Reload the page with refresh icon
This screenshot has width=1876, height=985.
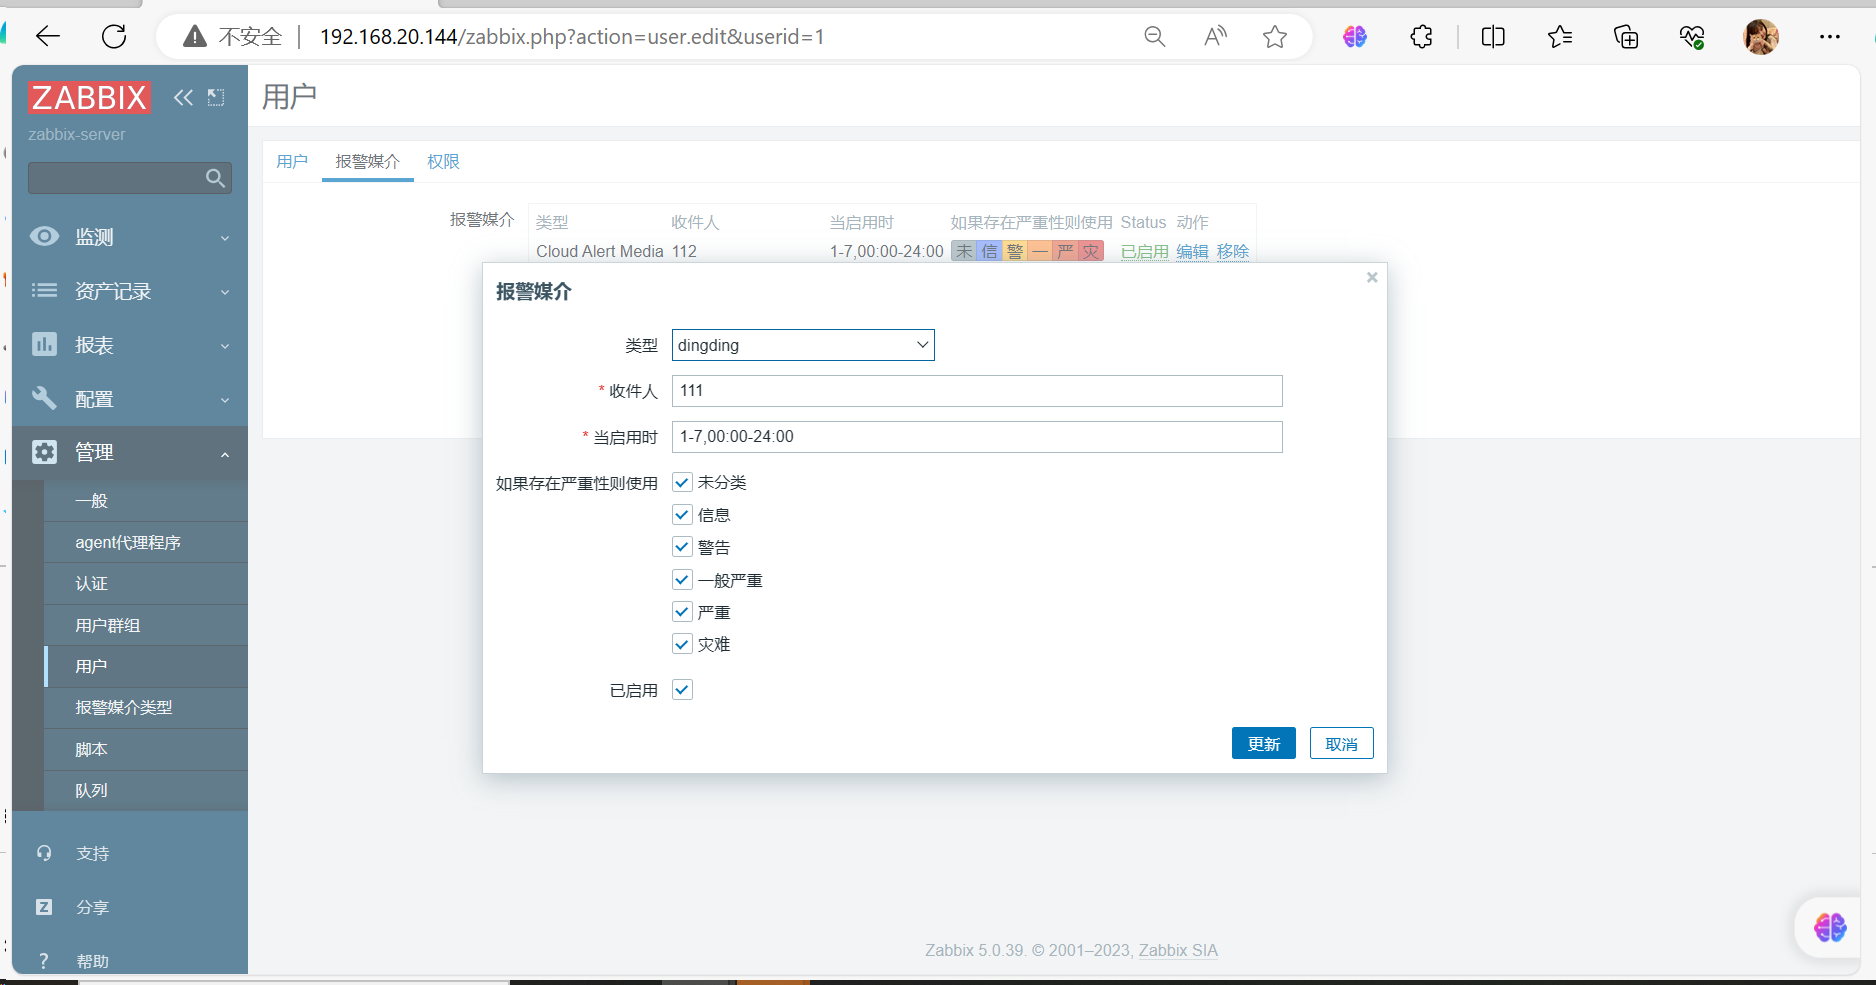[114, 37]
